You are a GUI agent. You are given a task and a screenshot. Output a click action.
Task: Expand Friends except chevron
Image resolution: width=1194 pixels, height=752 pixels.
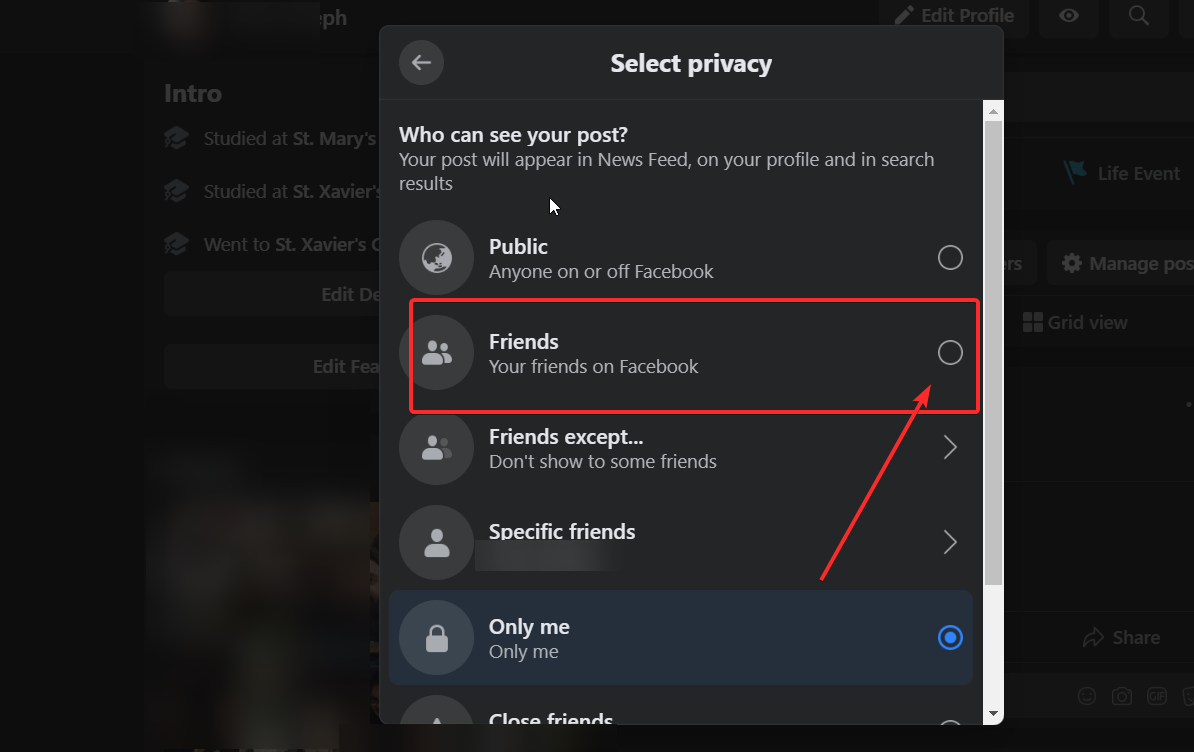coord(950,448)
